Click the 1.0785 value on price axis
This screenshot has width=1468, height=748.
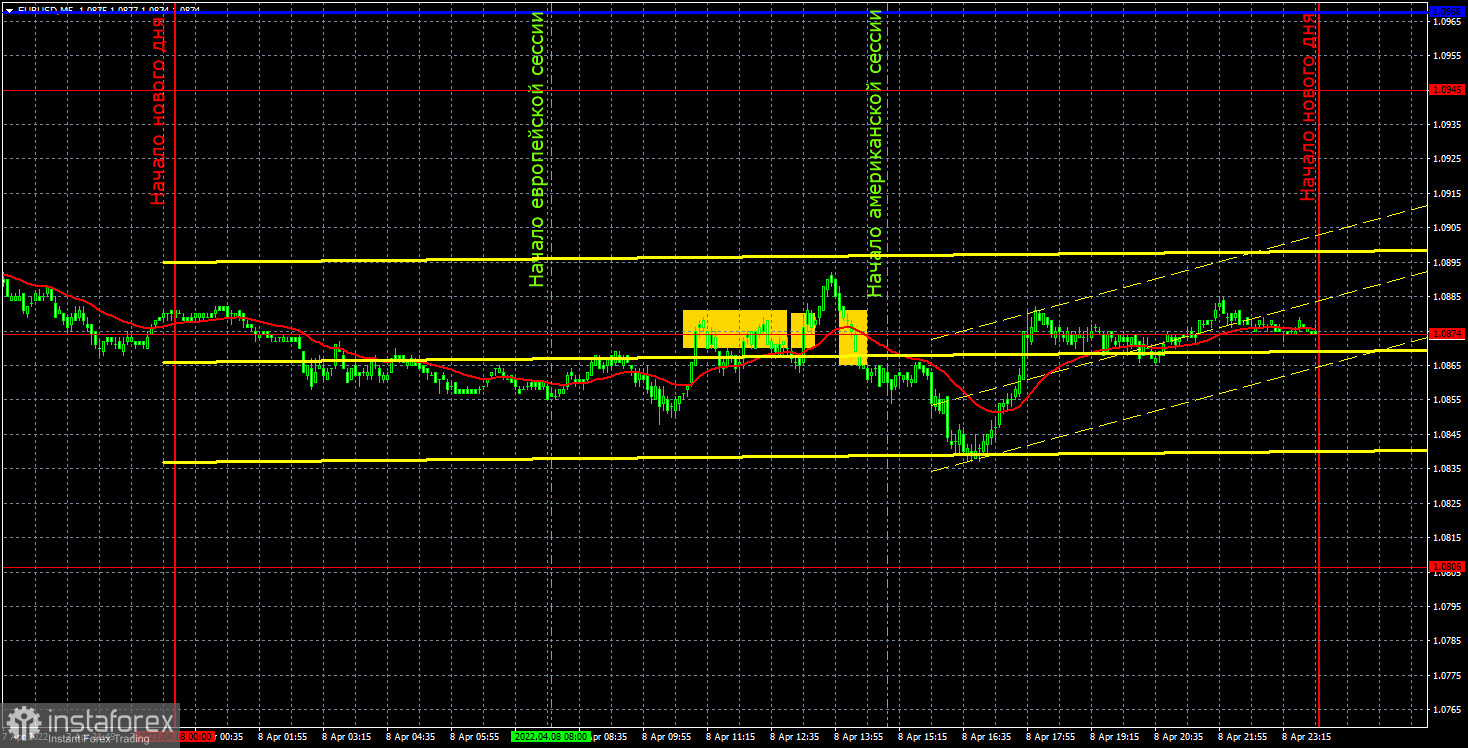(1448, 641)
